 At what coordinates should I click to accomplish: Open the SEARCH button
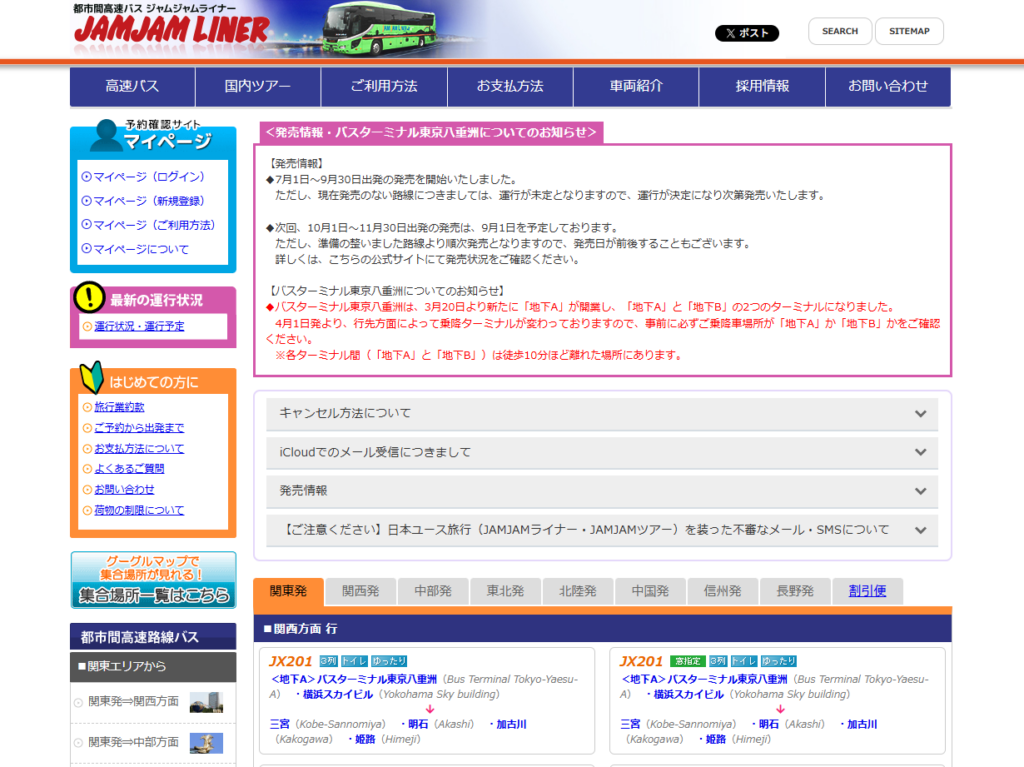tap(840, 31)
